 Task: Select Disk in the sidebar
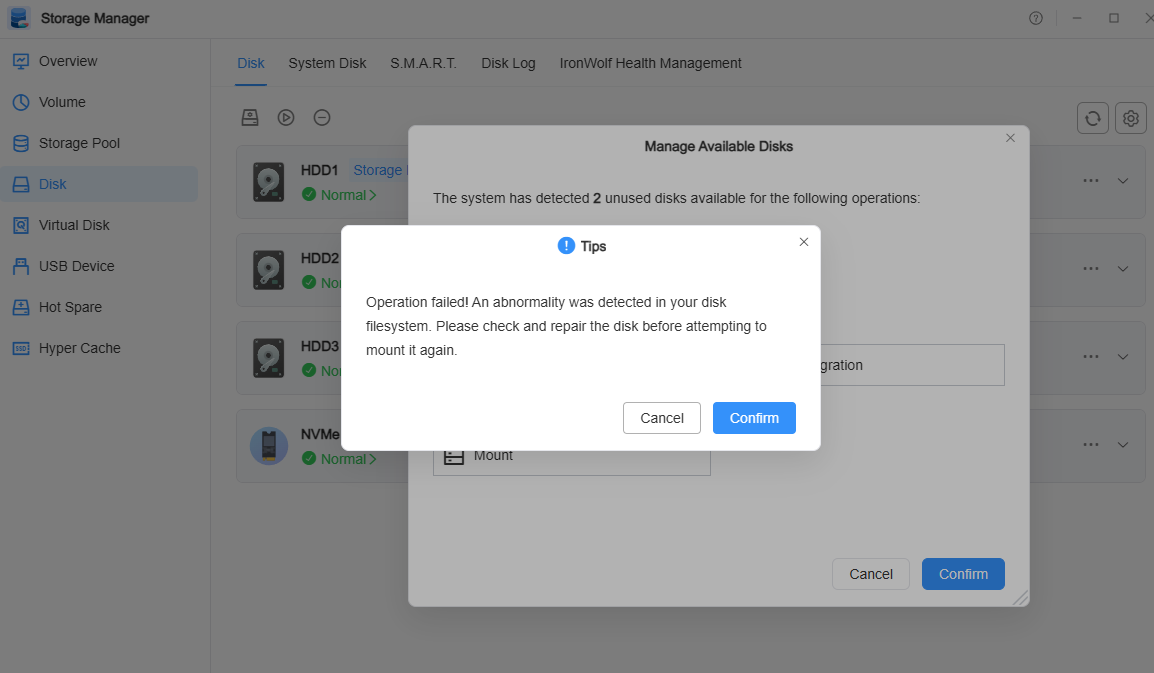click(x=99, y=184)
